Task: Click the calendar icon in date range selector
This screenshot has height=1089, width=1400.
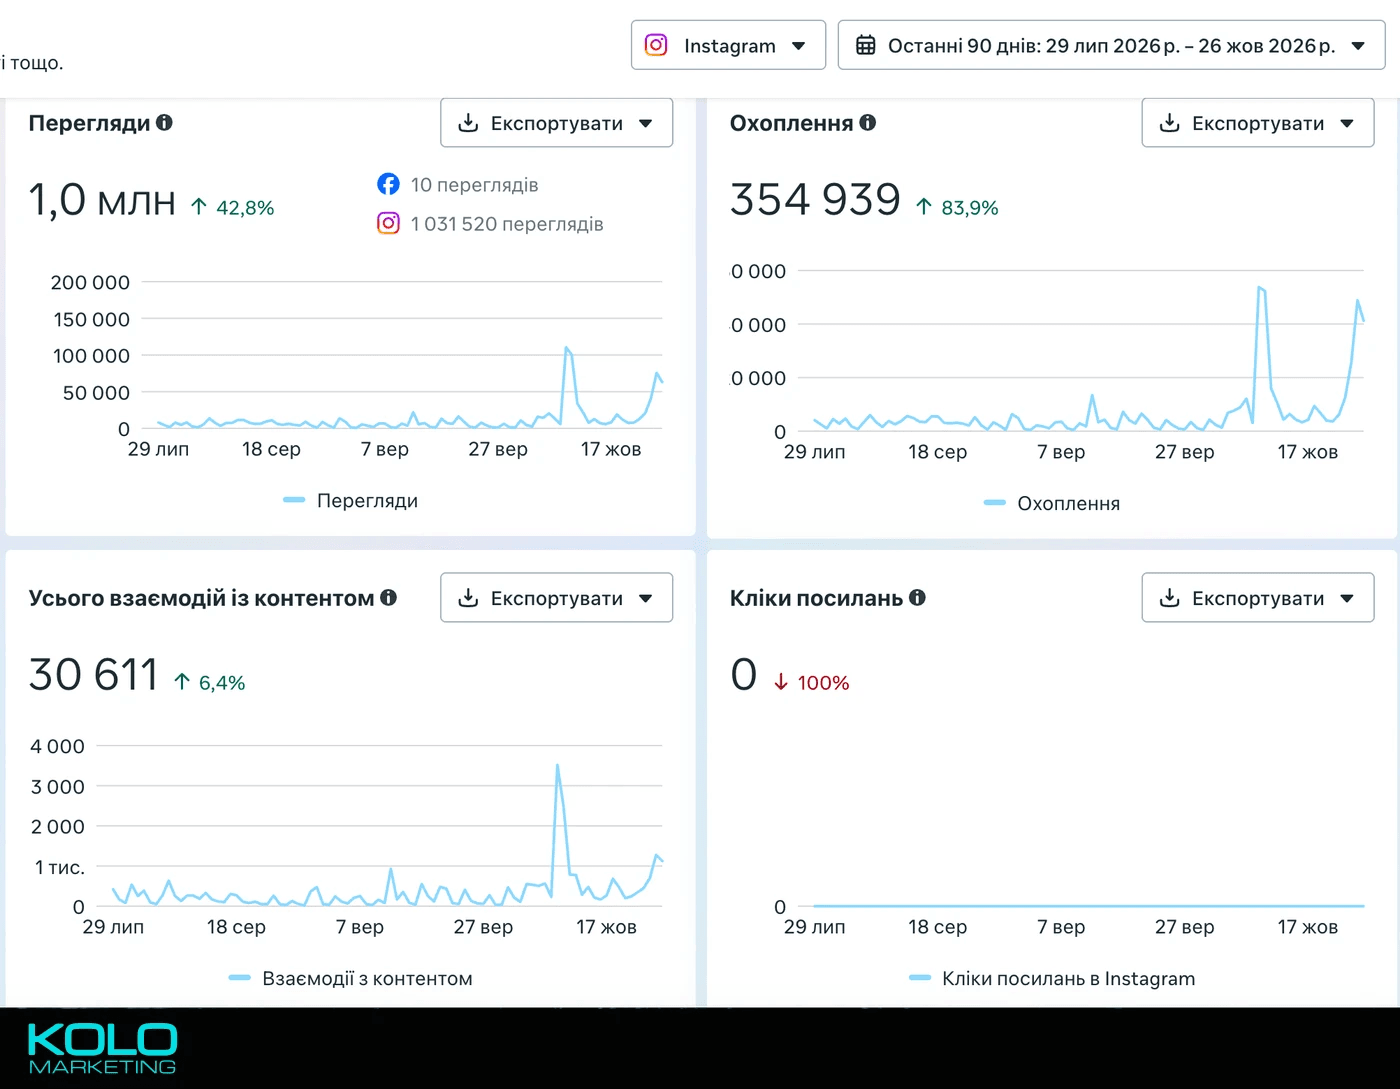Action: (x=866, y=45)
